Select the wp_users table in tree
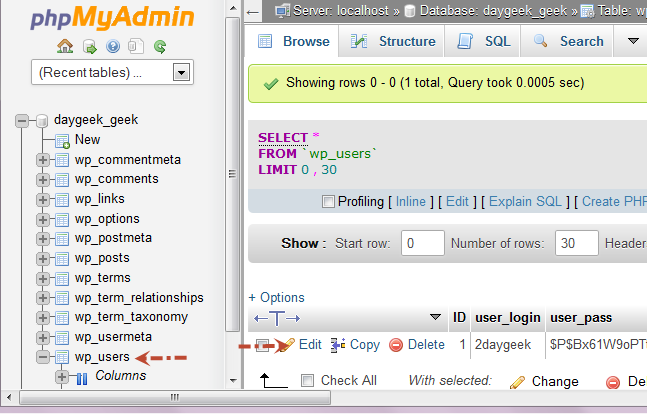647x414 pixels. coord(102,357)
